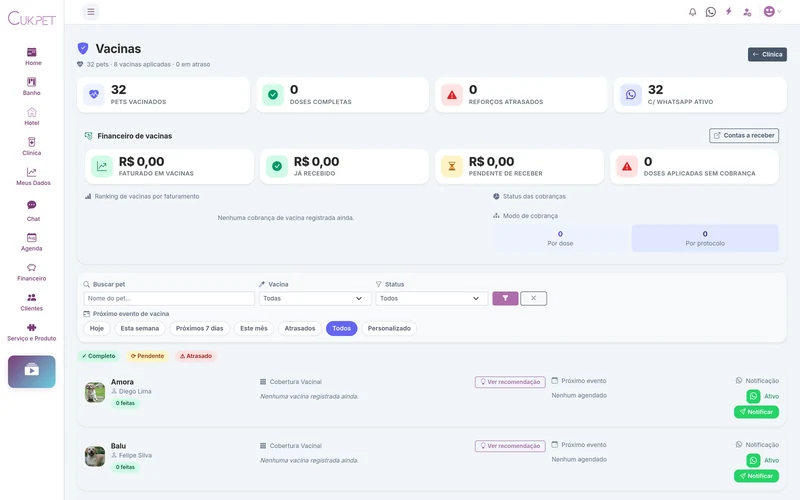The height and width of the screenshot is (500, 800).
Task: Select the Esta semana filter chip
Action: [x=140, y=328]
